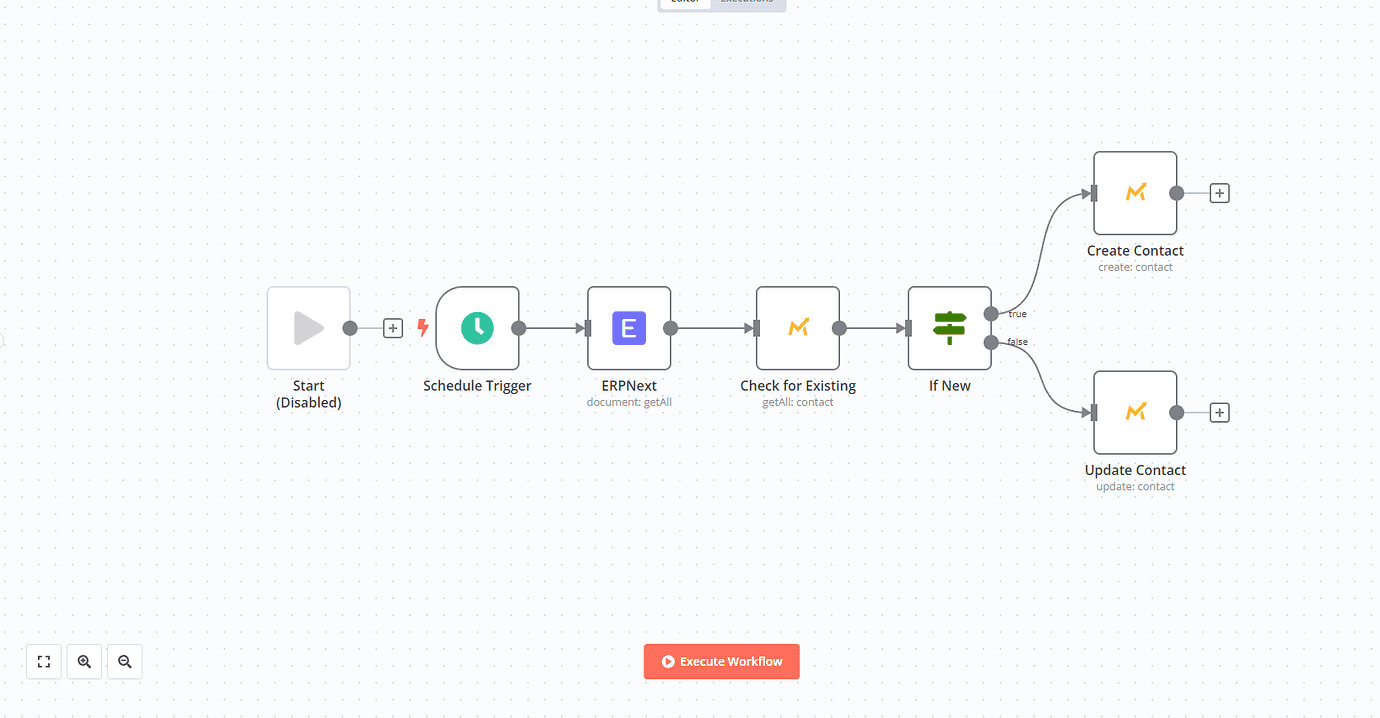The height and width of the screenshot is (718, 1380).
Task: Click the Schedule Trigger output connector dot
Action: click(x=519, y=328)
